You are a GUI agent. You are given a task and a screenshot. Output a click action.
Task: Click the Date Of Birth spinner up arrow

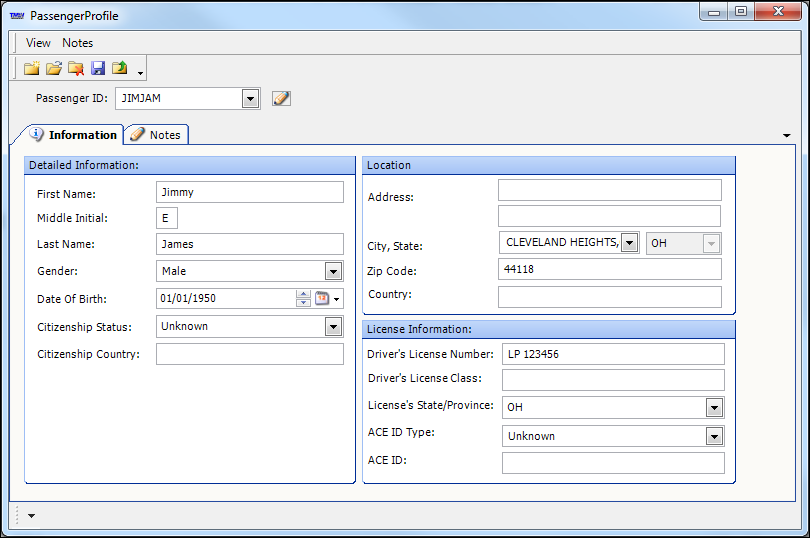(303, 294)
